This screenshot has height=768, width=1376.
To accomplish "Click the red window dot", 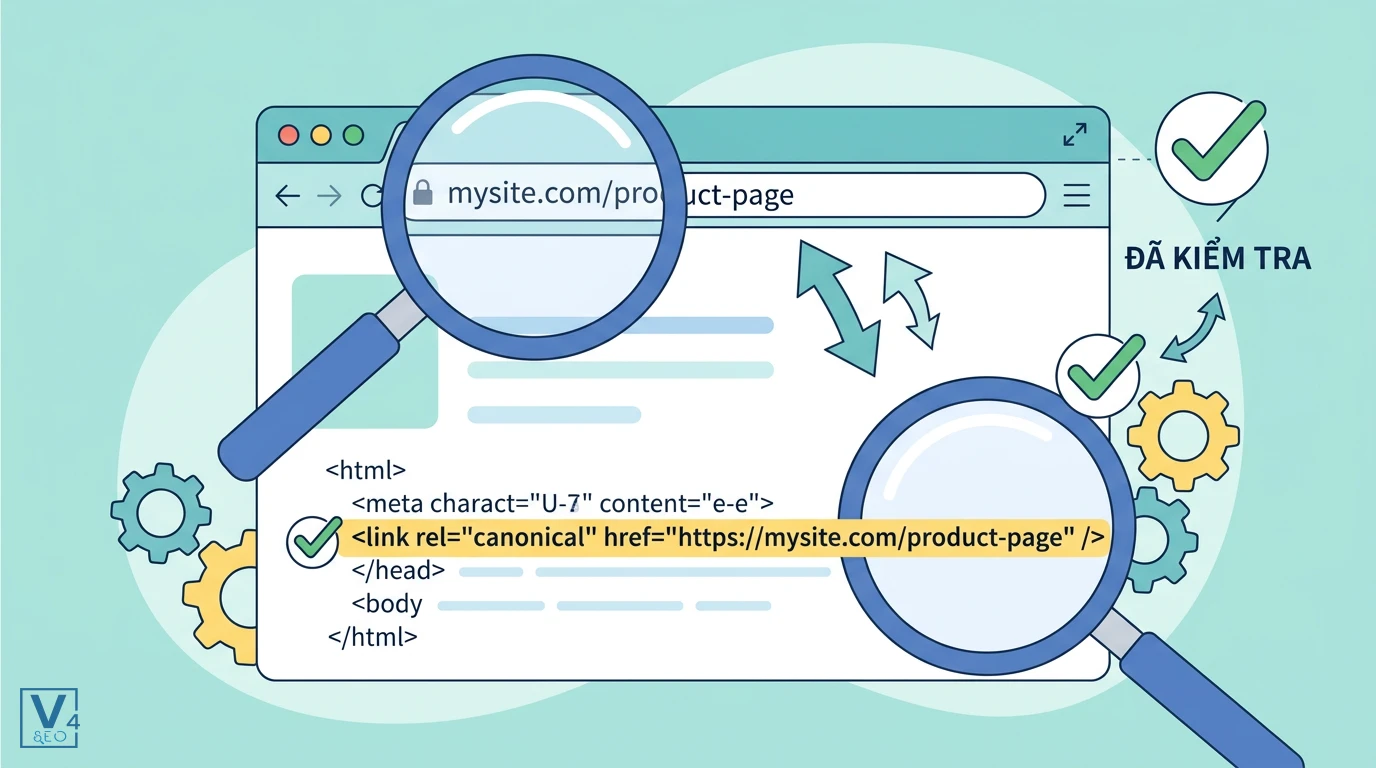I will pyautogui.click(x=289, y=135).
